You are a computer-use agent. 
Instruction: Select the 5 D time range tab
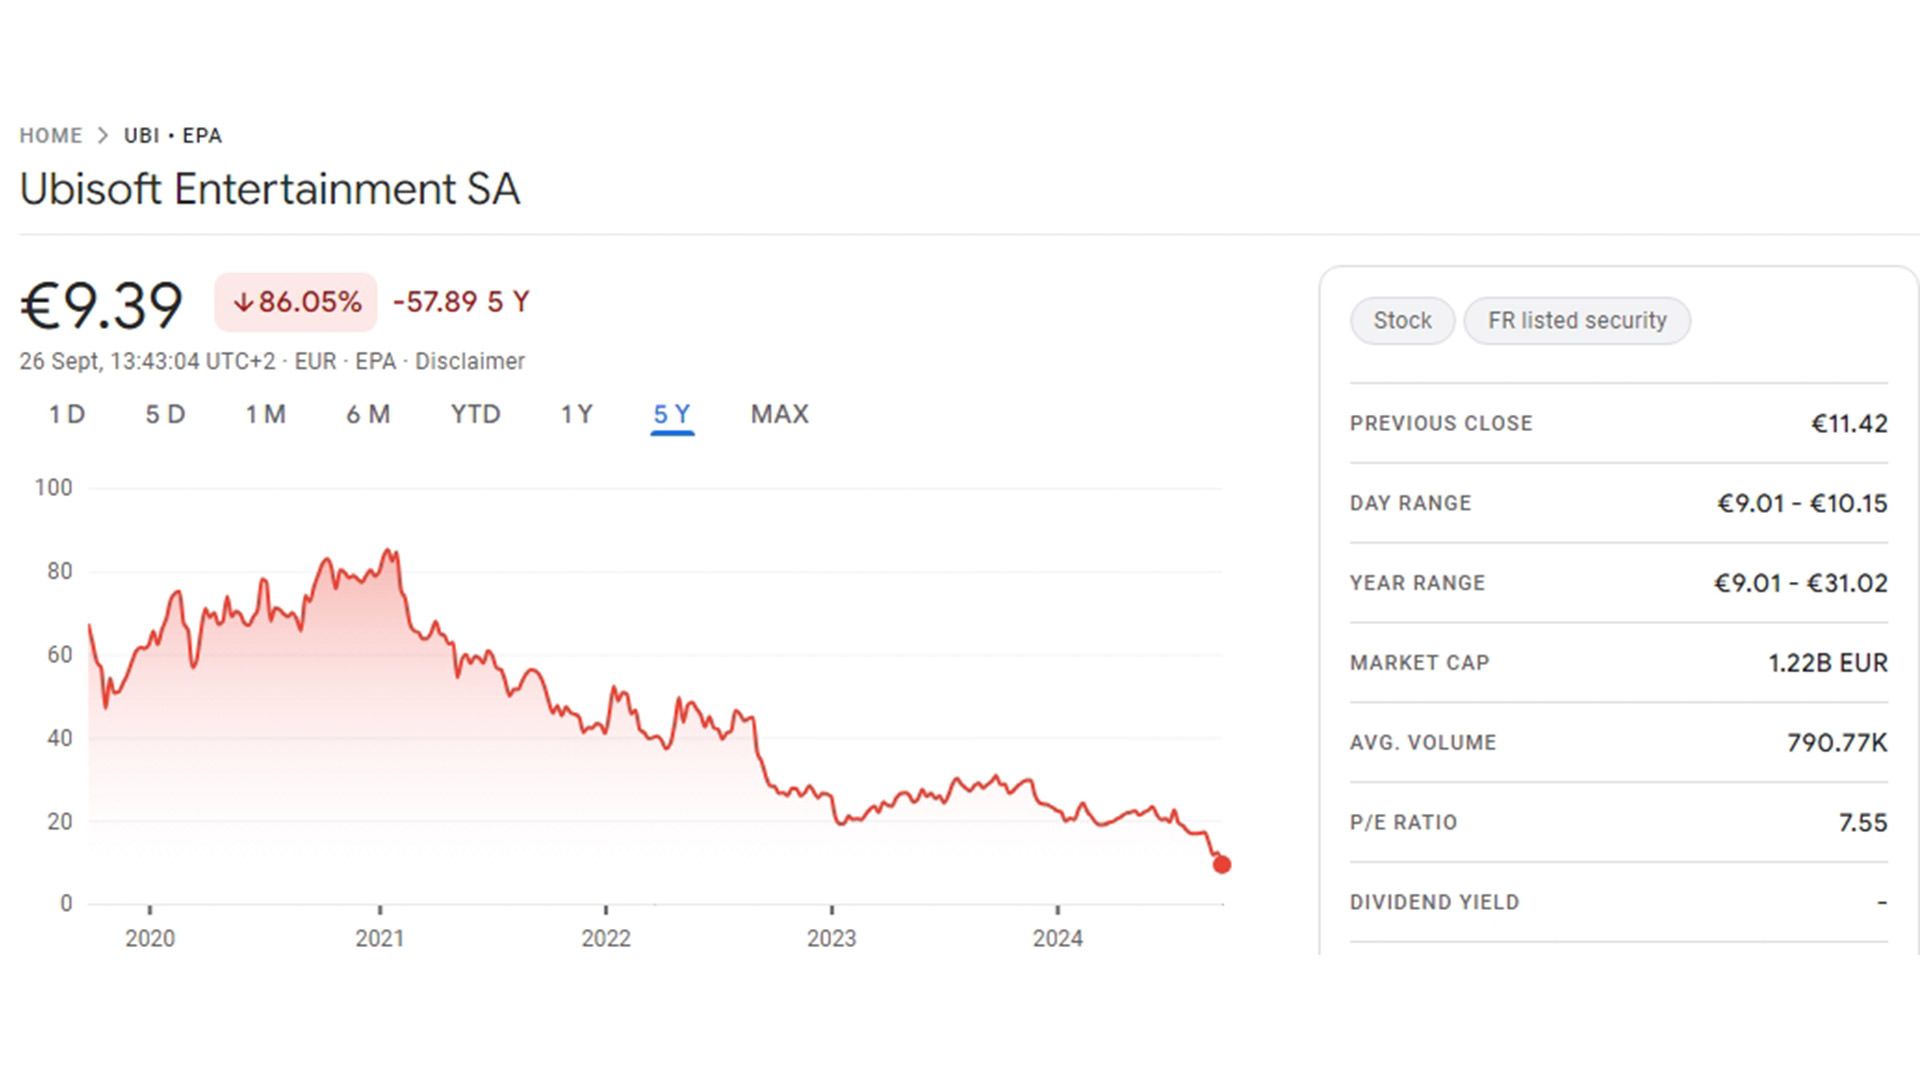tap(166, 414)
